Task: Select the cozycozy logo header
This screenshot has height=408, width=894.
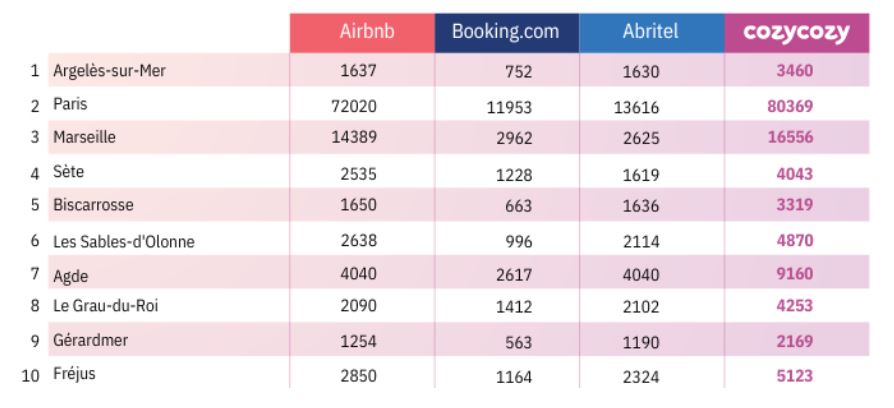Action: [797, 32]
